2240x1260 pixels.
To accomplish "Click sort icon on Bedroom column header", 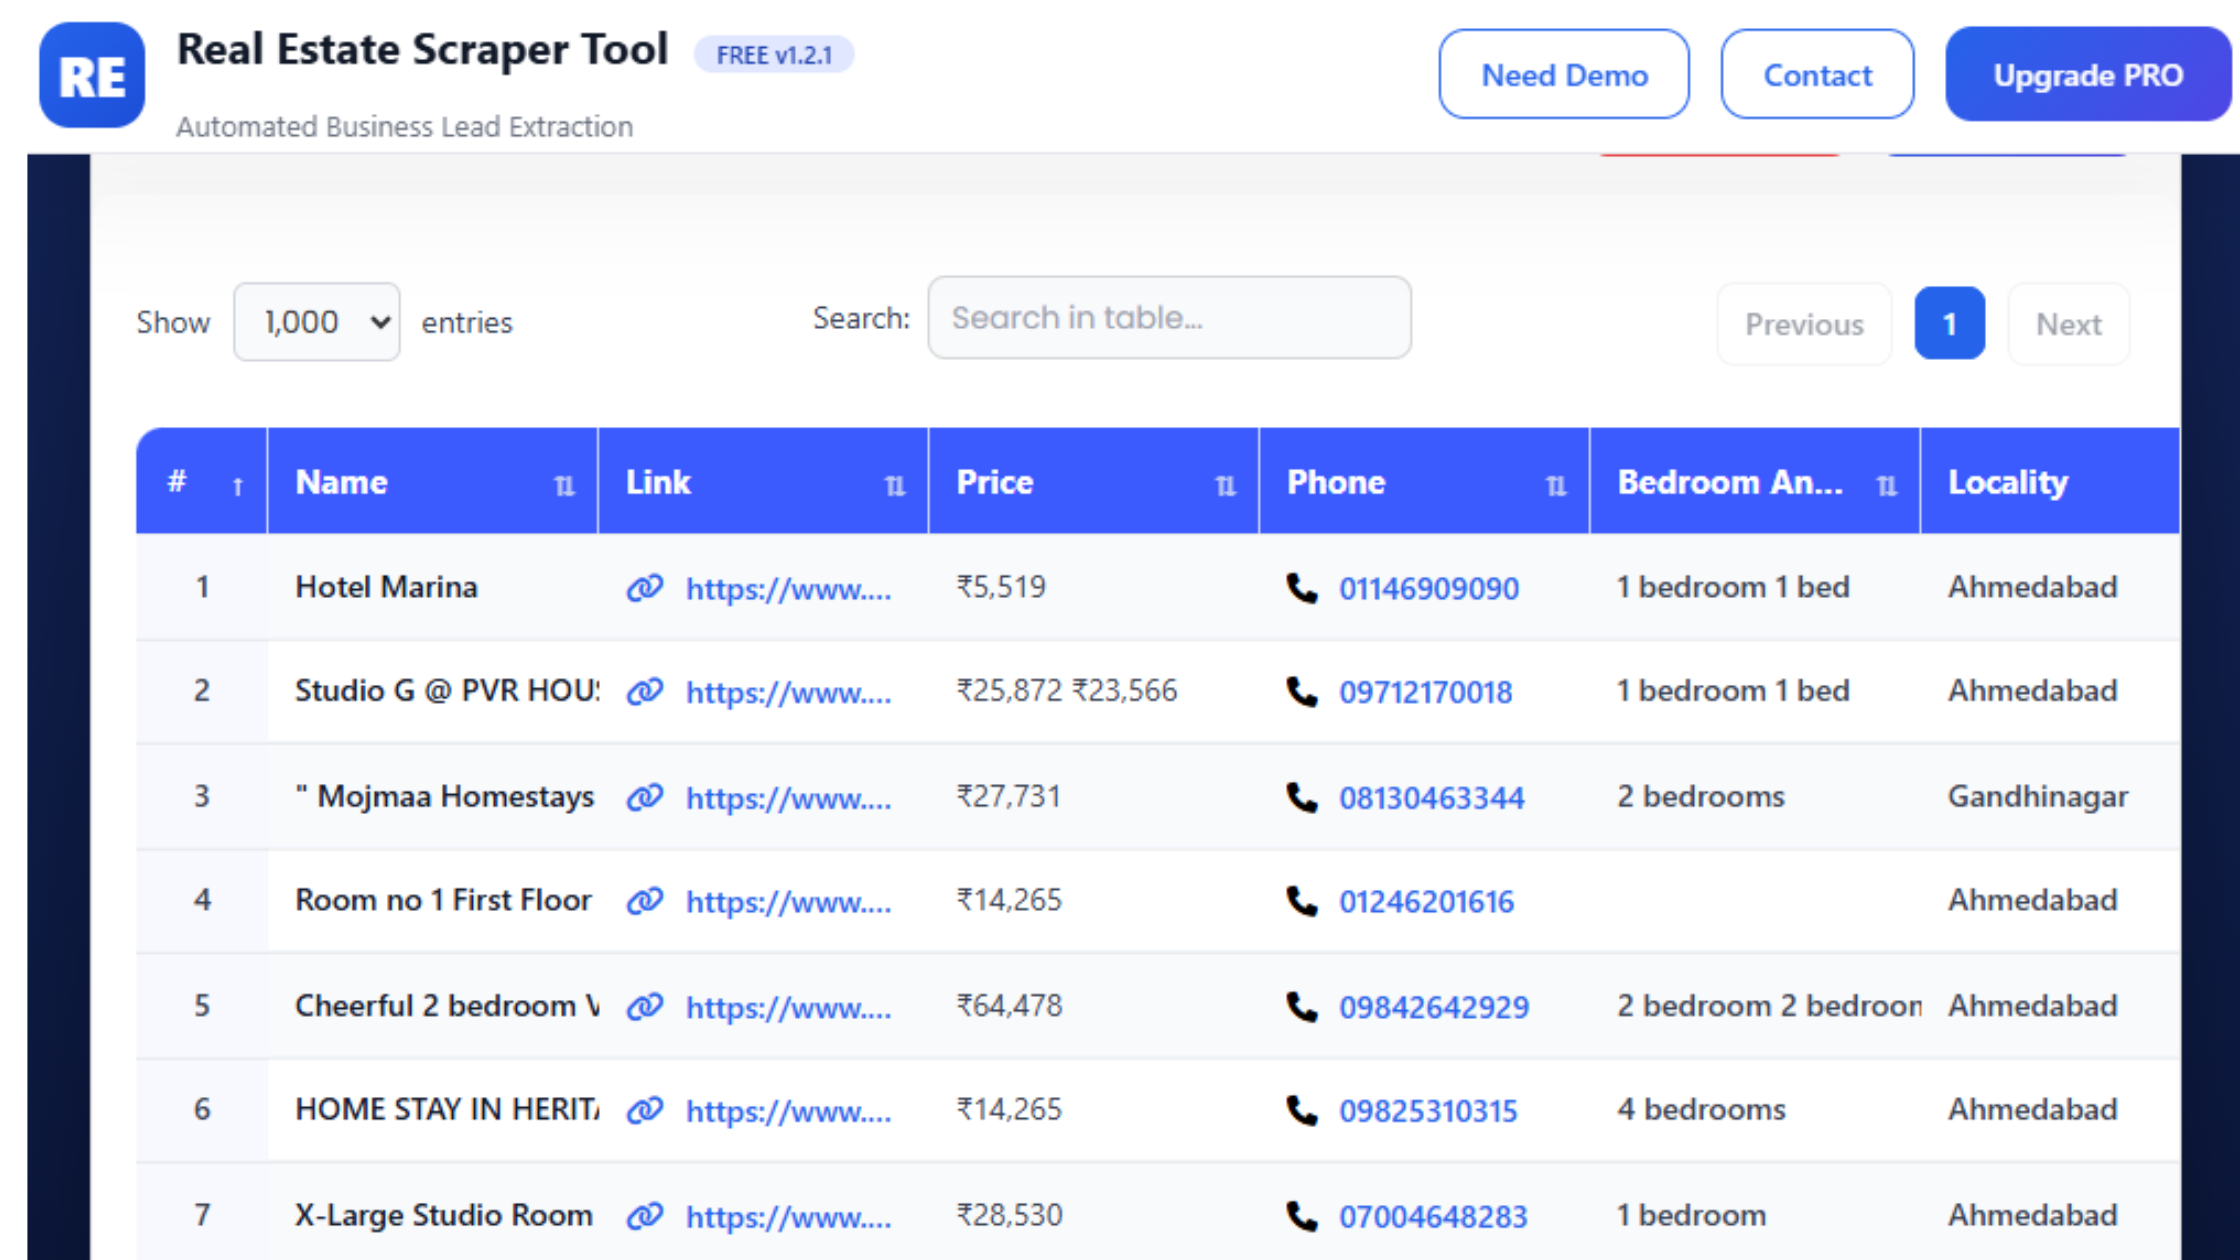I will coord(1886,486).
